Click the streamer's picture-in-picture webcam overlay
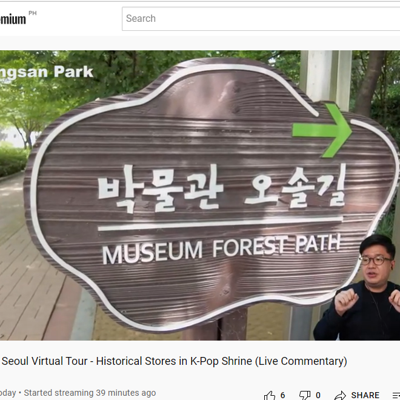Screen dimensions: 400x400 (357, 287)
